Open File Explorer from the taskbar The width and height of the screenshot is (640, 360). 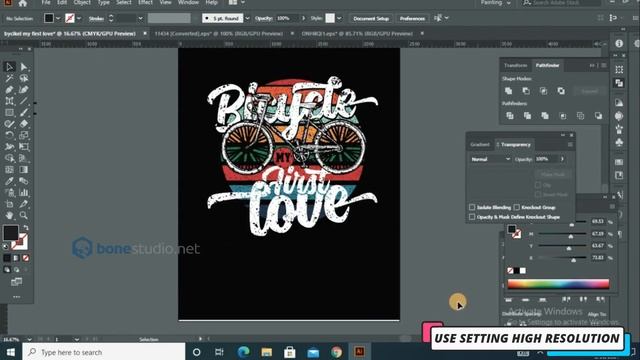point(267,352)
